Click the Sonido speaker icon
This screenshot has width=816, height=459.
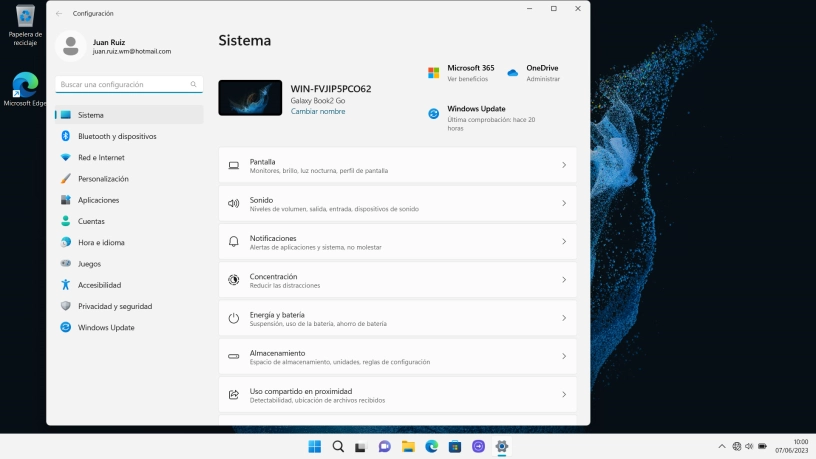(x=234, y=203)
